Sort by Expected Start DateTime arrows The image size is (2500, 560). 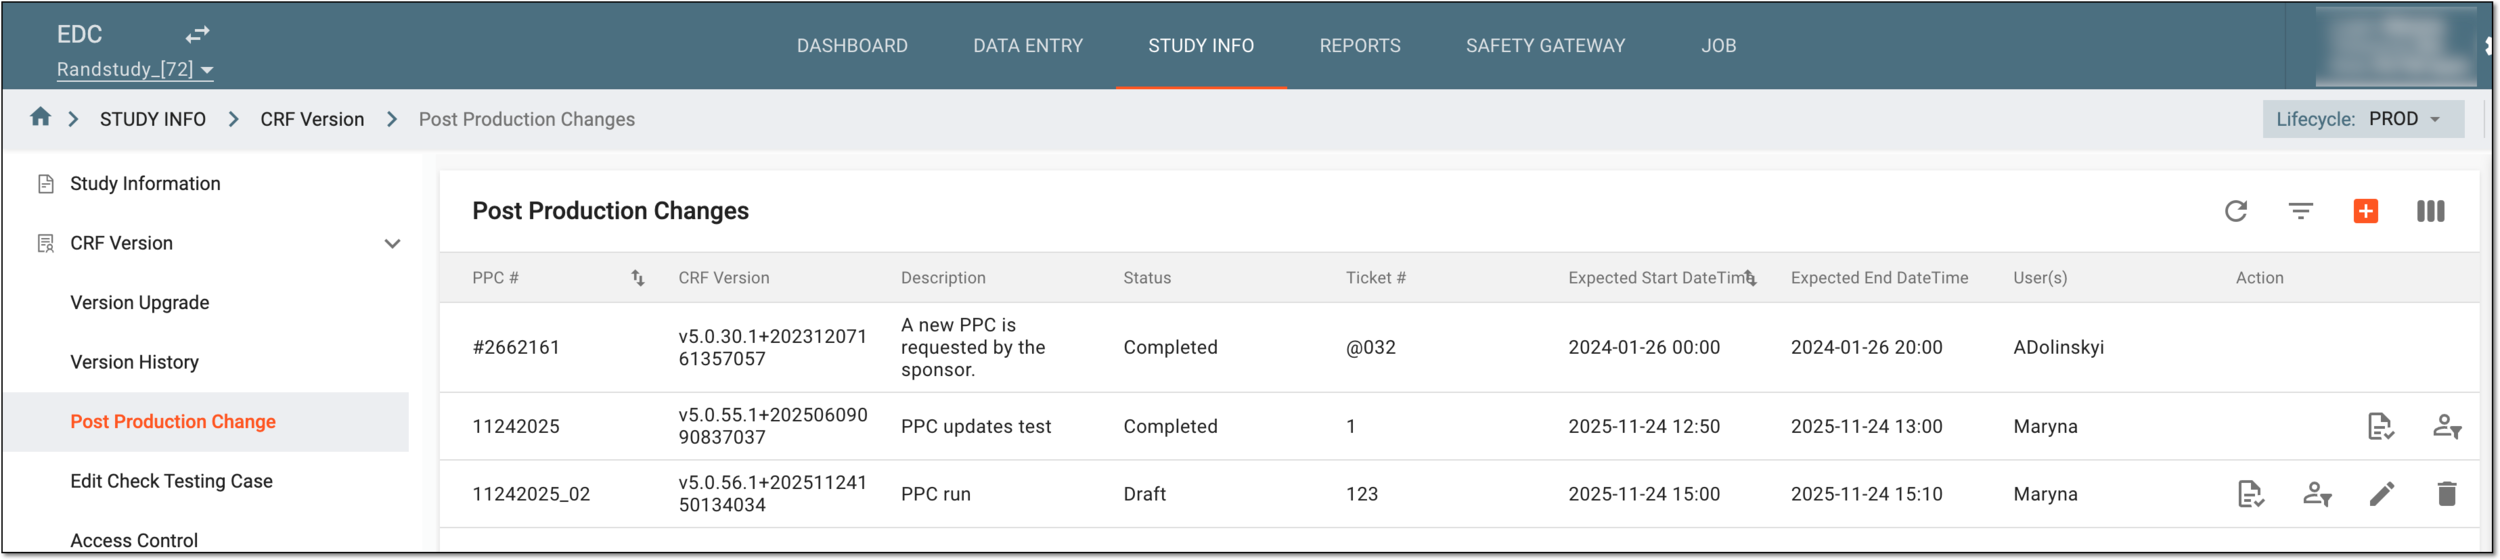[1750, 278]
